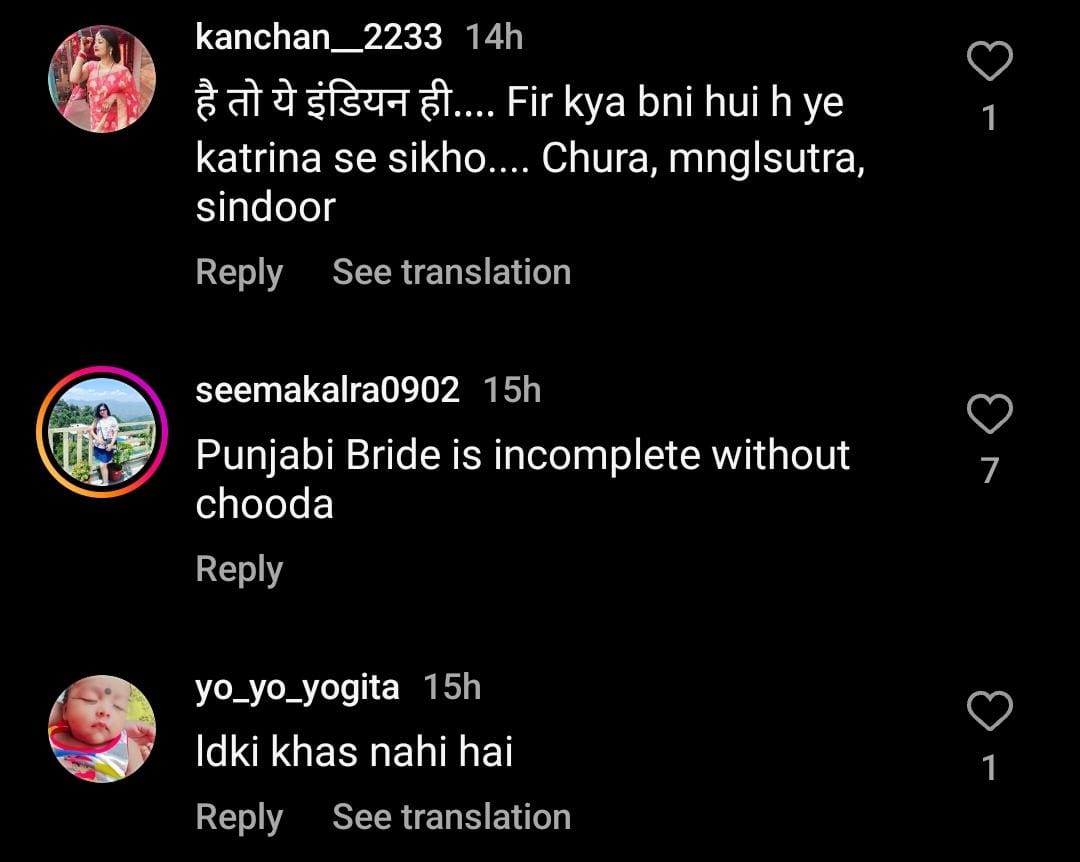The image size is (1080, 862).
Task: Reply to the Punjabi Bride comment
Action: click(239, 569)
